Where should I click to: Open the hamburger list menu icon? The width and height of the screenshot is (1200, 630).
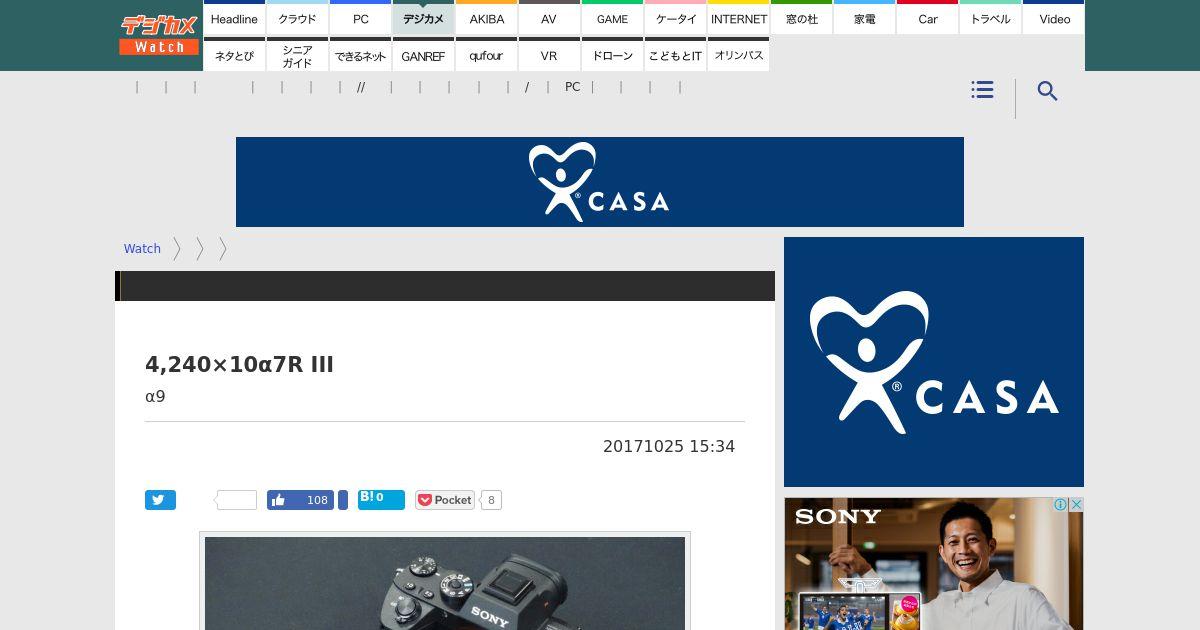(982, 90)
